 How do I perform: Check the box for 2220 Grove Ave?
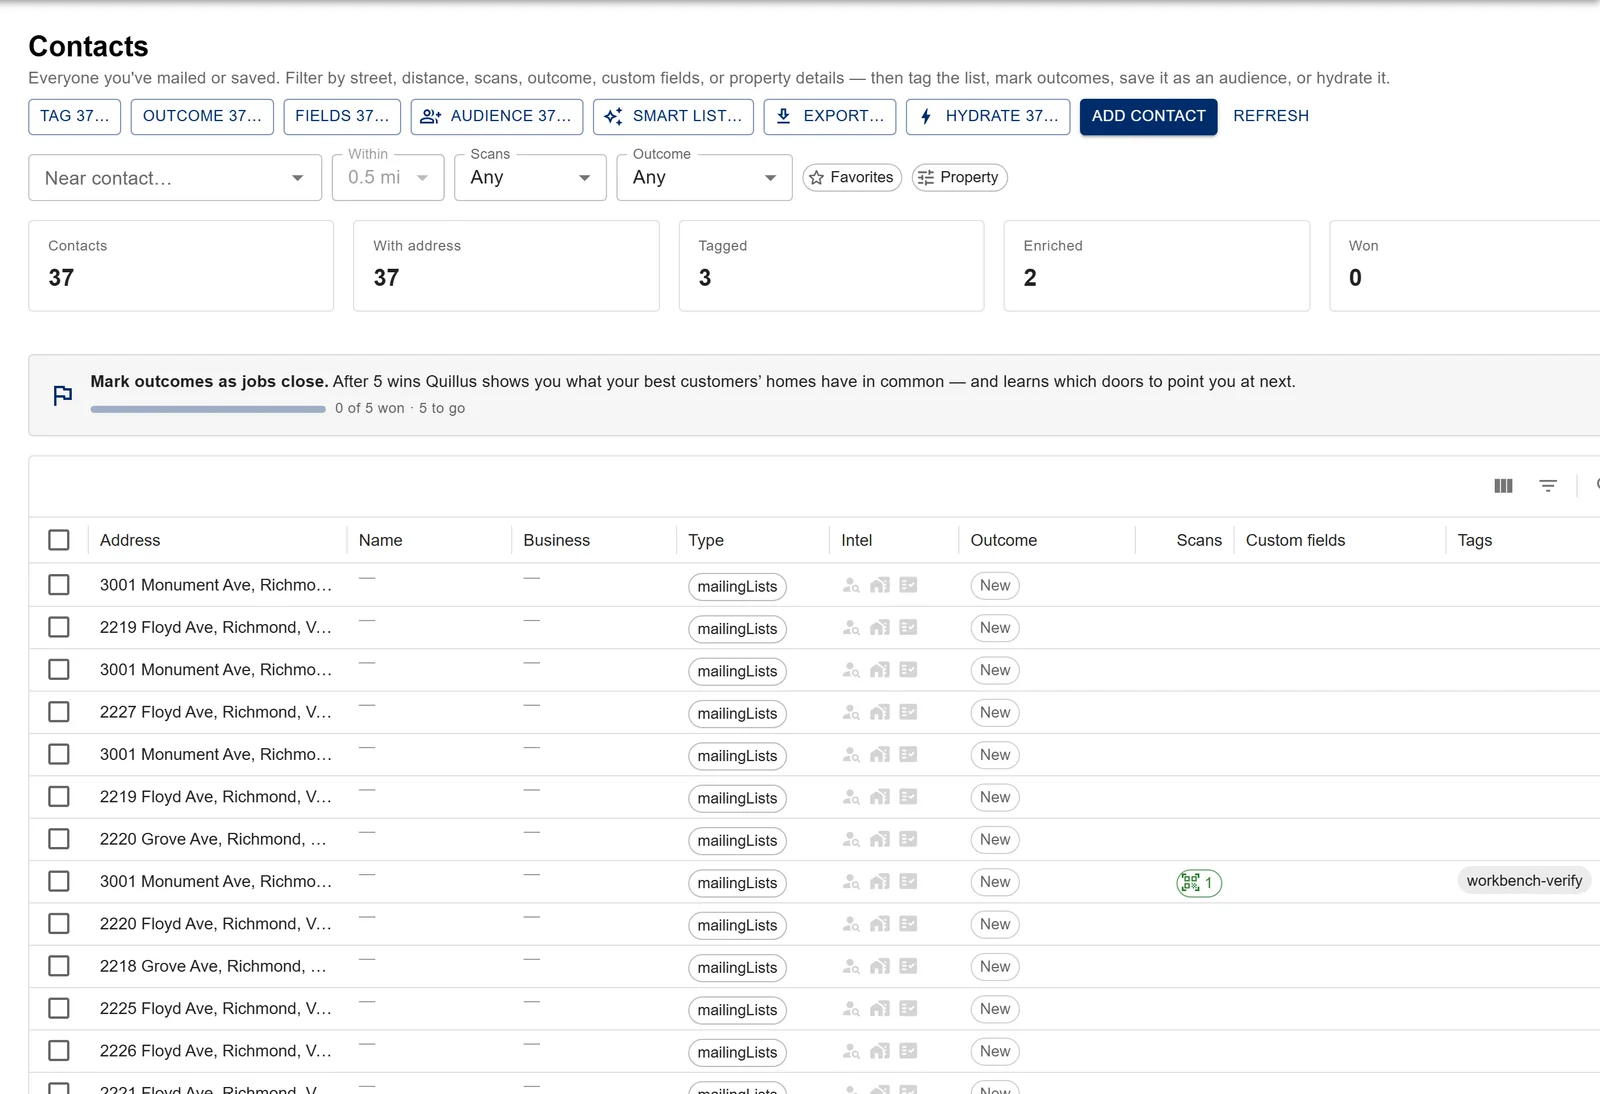coord(59,839)
